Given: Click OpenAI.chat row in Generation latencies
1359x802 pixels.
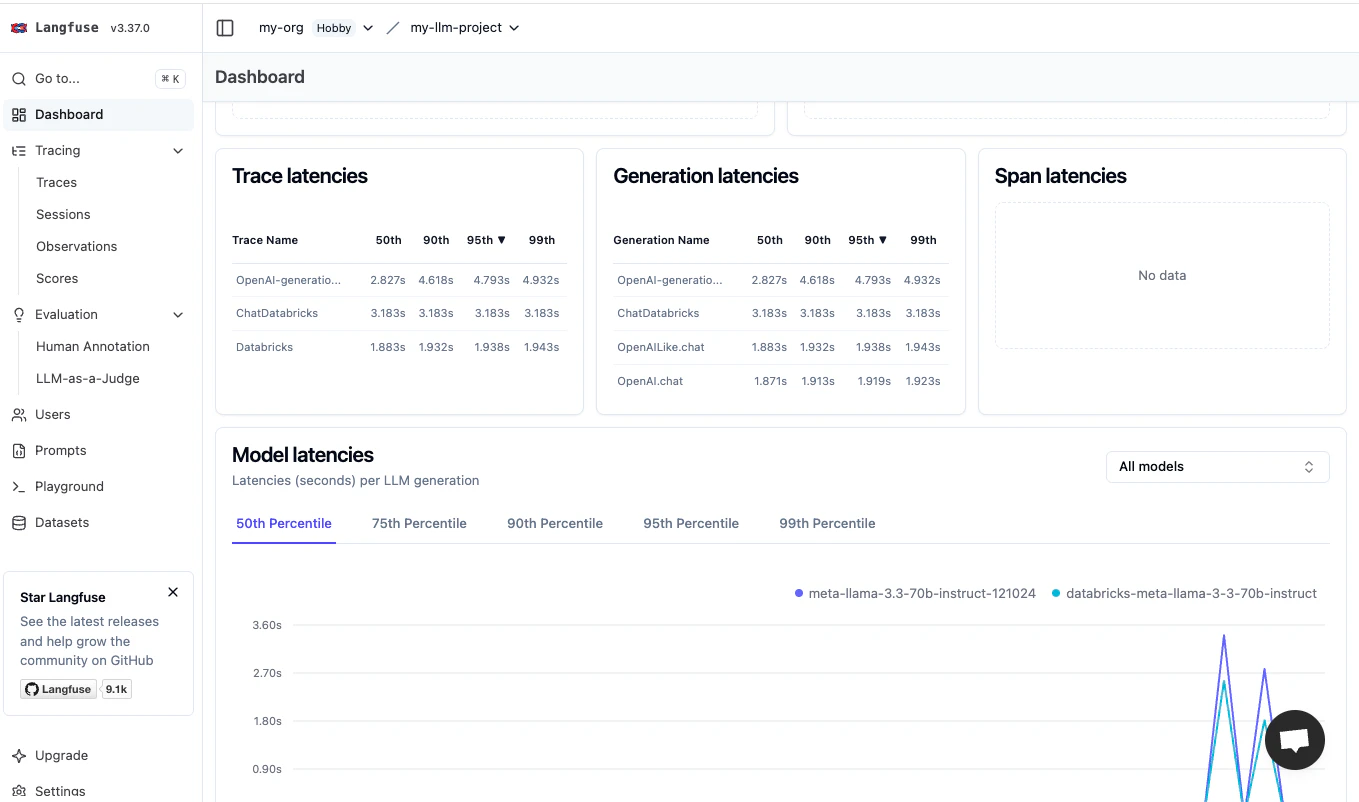Looking at the screenshot, I should click(x=780, y=382).
